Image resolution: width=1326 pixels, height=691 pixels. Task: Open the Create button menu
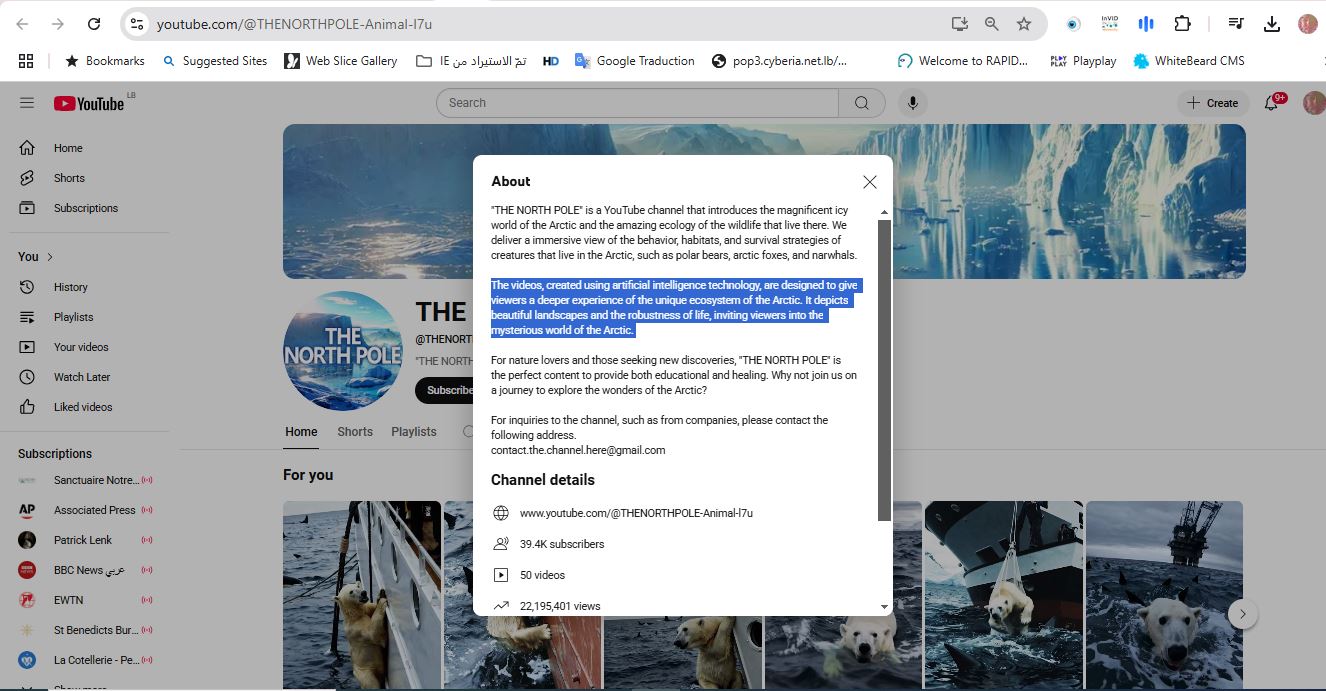1212,103
